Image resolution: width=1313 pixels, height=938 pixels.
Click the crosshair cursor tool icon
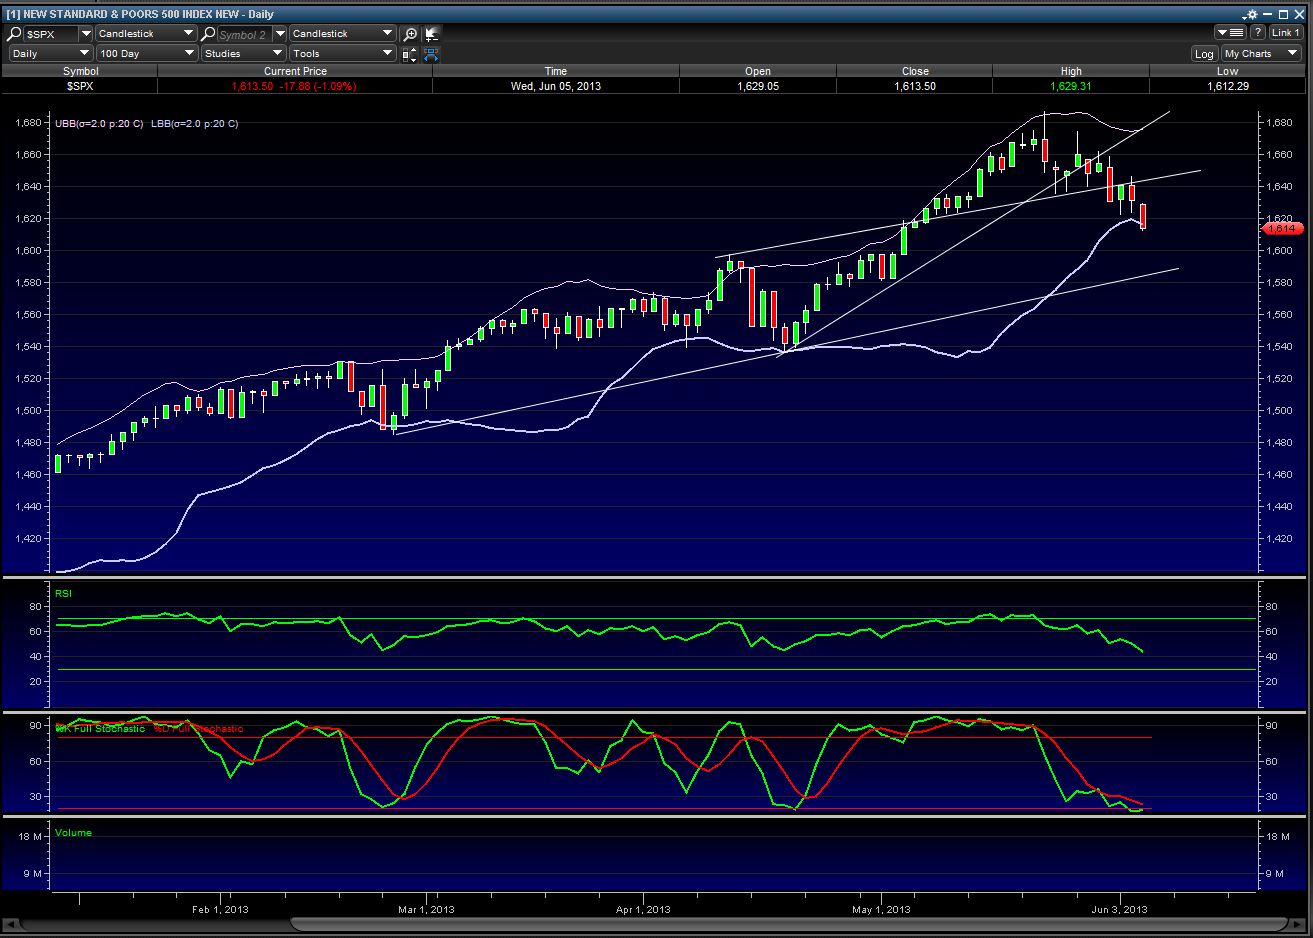click(x=432, y=34)
